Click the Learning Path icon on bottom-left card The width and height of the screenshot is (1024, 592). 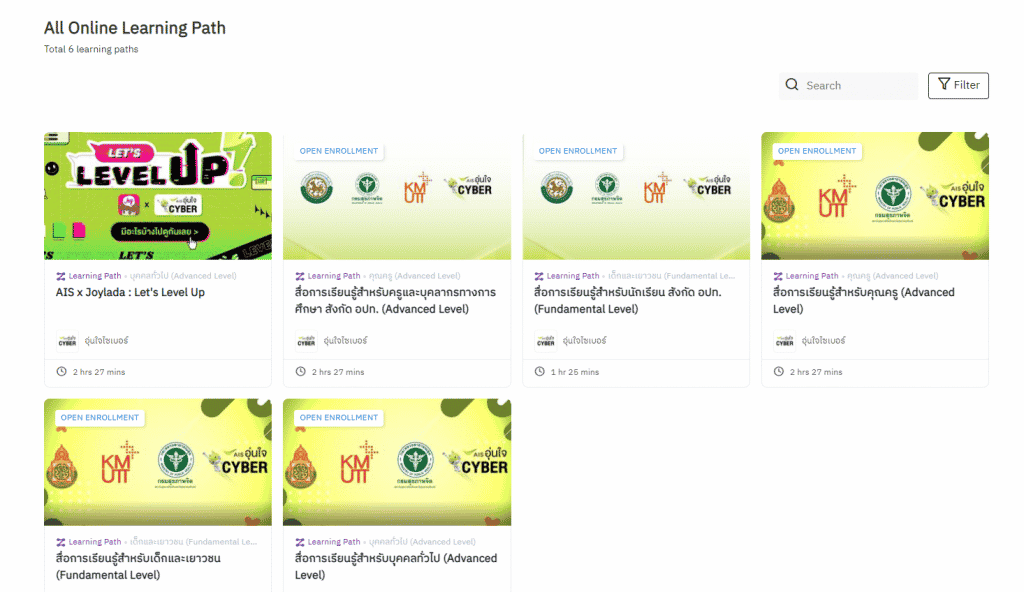[60, 542]
